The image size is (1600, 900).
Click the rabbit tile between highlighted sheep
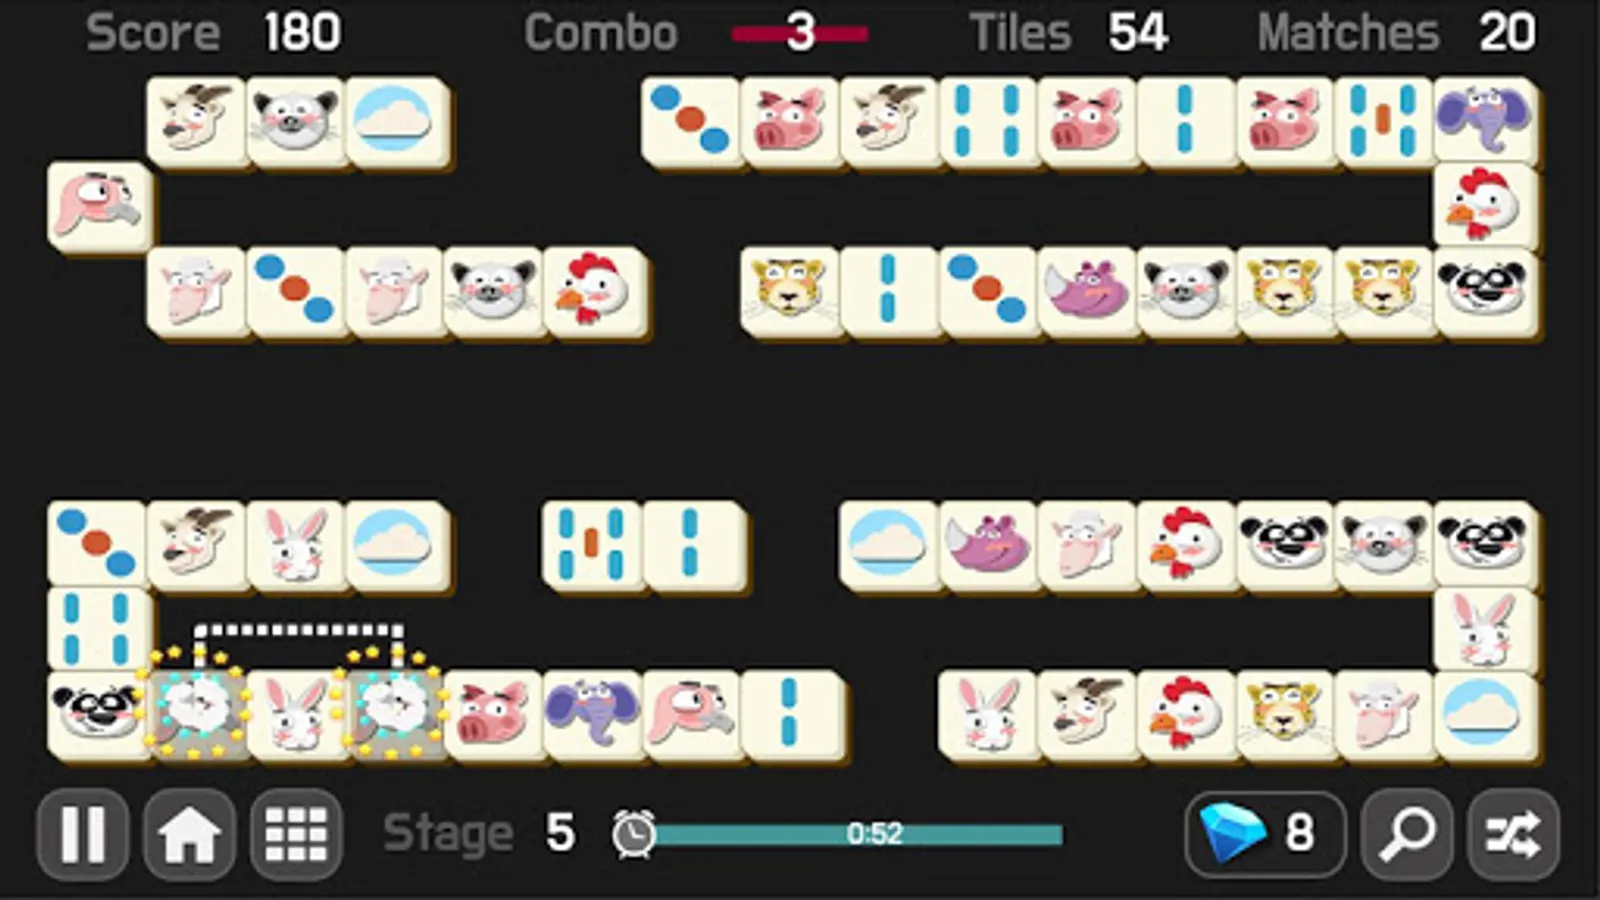295,713
